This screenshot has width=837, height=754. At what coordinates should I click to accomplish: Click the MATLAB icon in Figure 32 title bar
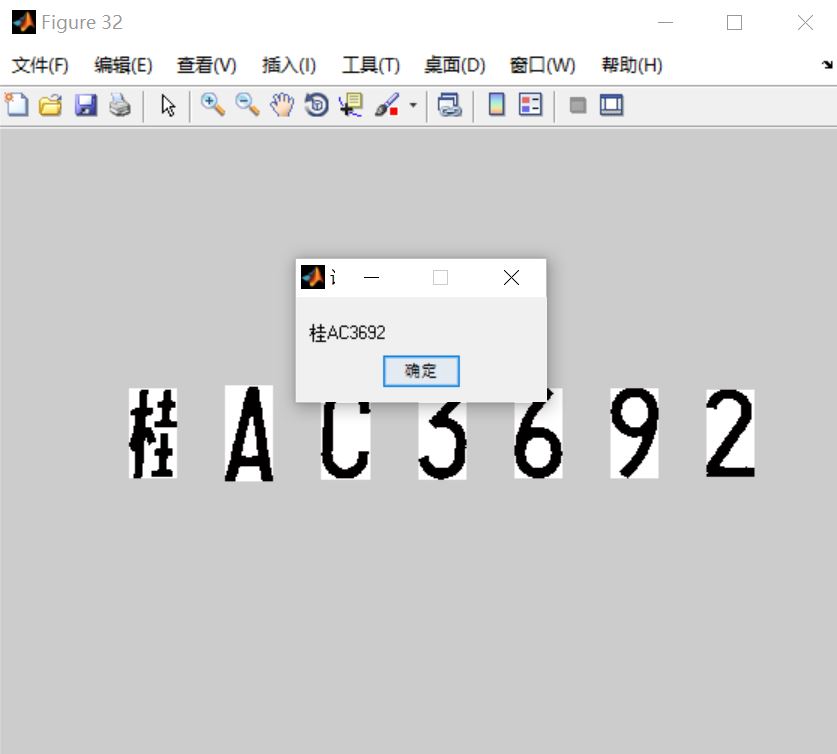pos(23,22)
